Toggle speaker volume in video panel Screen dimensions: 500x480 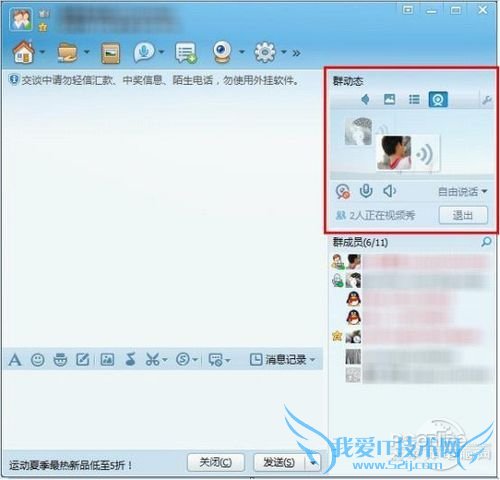coord(389,191)
